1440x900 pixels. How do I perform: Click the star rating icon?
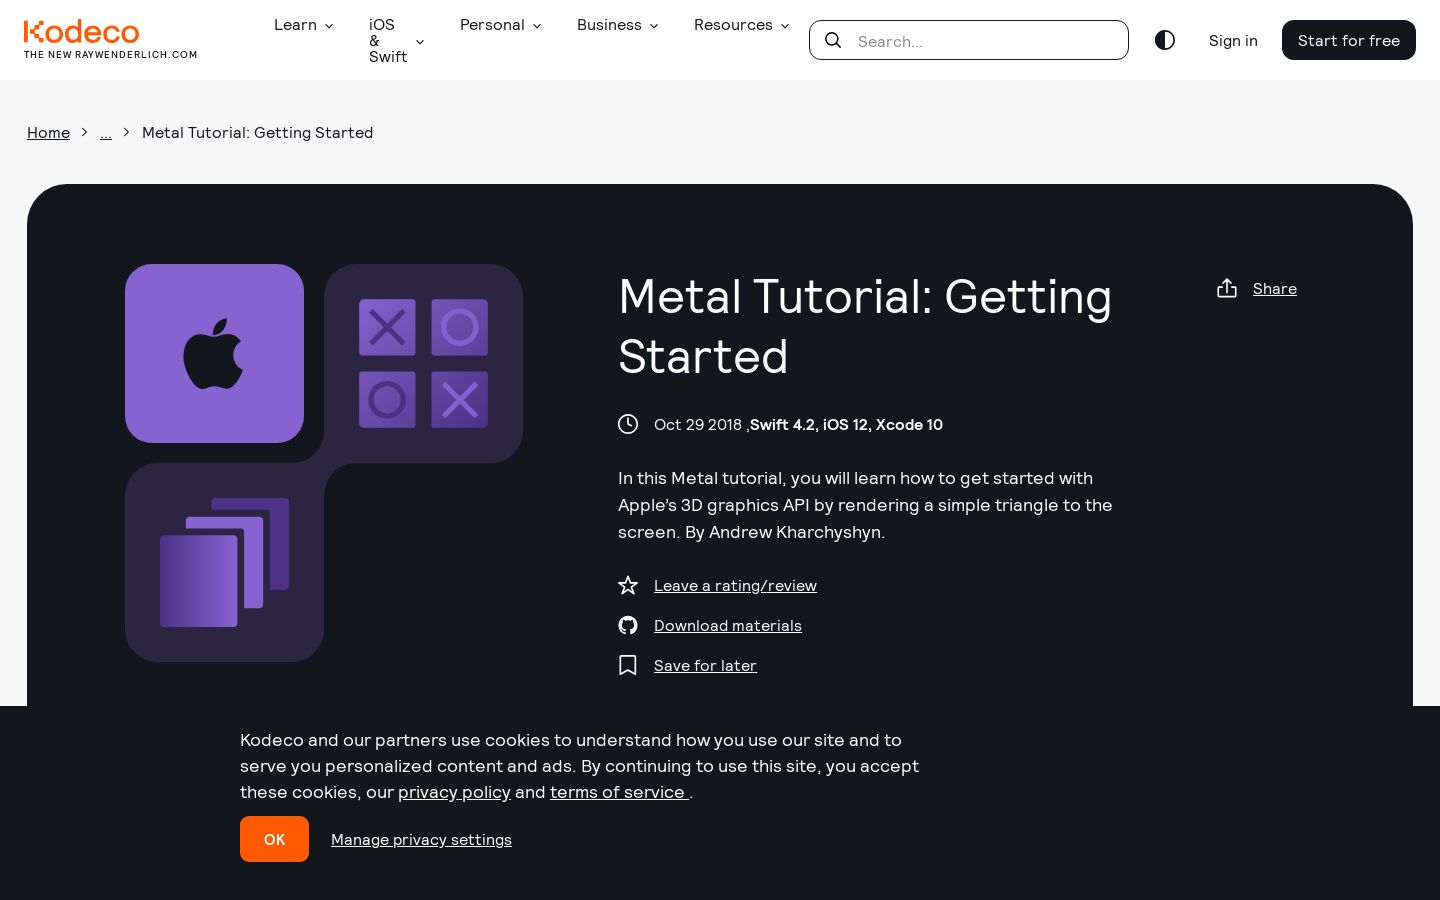[x=628, y=585]
